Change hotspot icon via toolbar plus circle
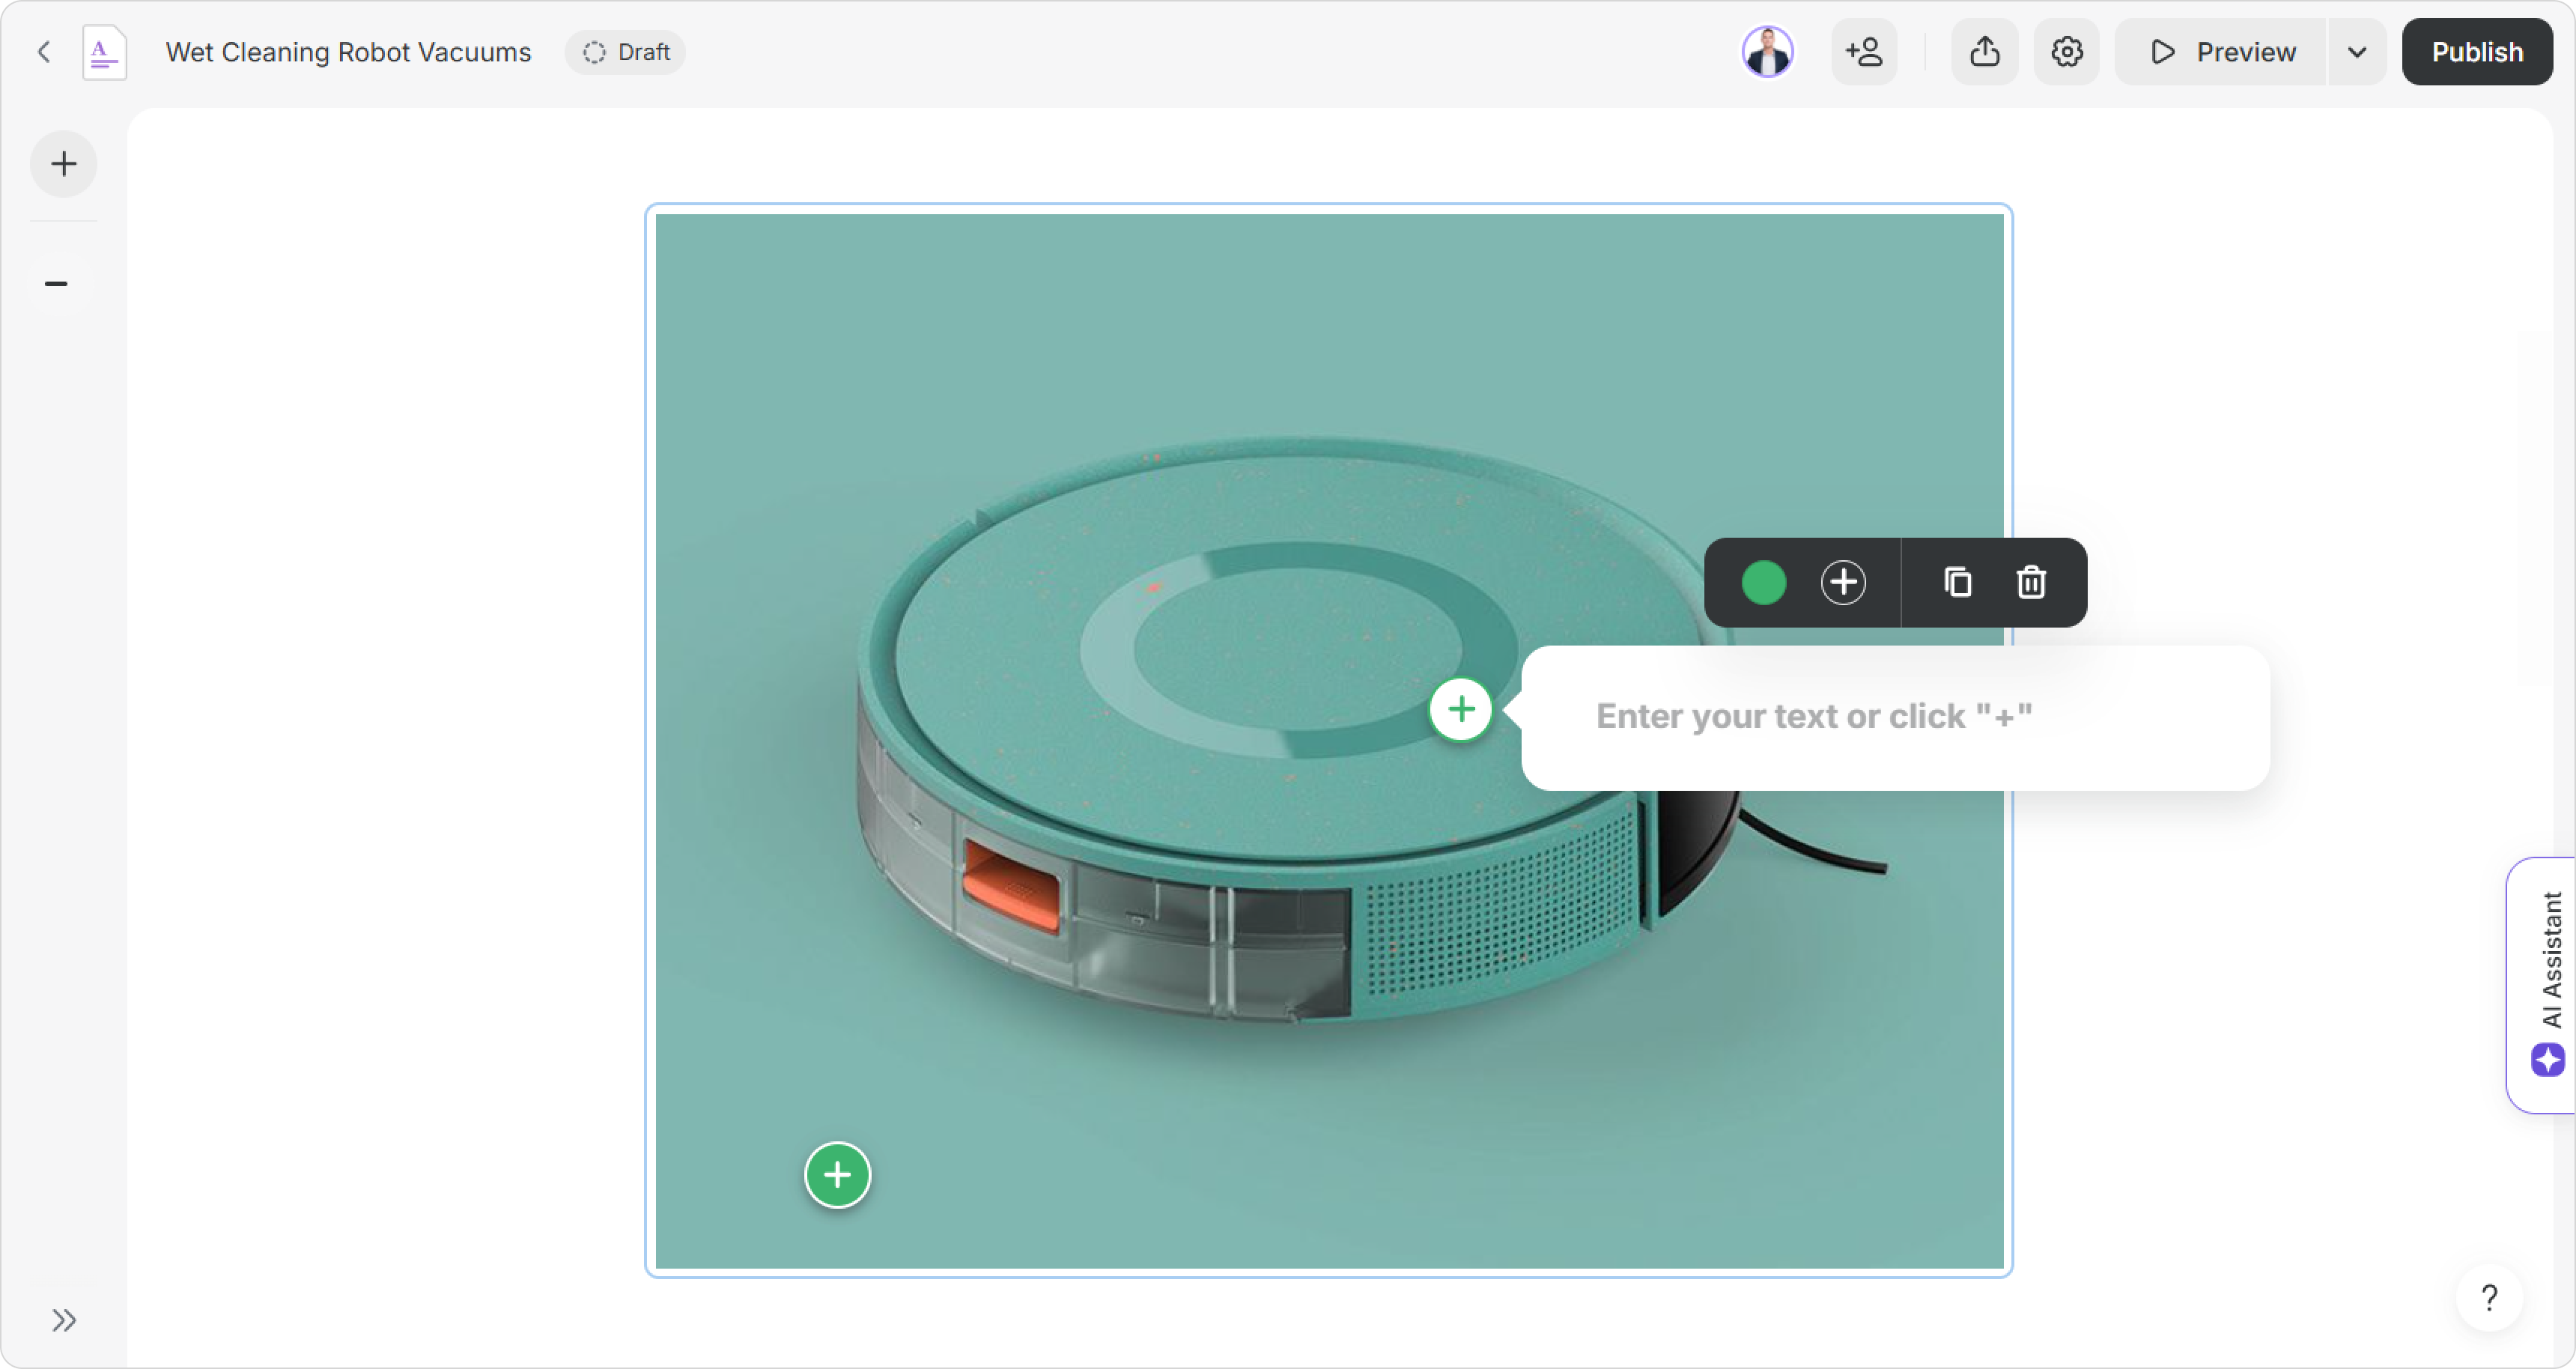The image size is (2576, 1369). [x=1843, y=582]
